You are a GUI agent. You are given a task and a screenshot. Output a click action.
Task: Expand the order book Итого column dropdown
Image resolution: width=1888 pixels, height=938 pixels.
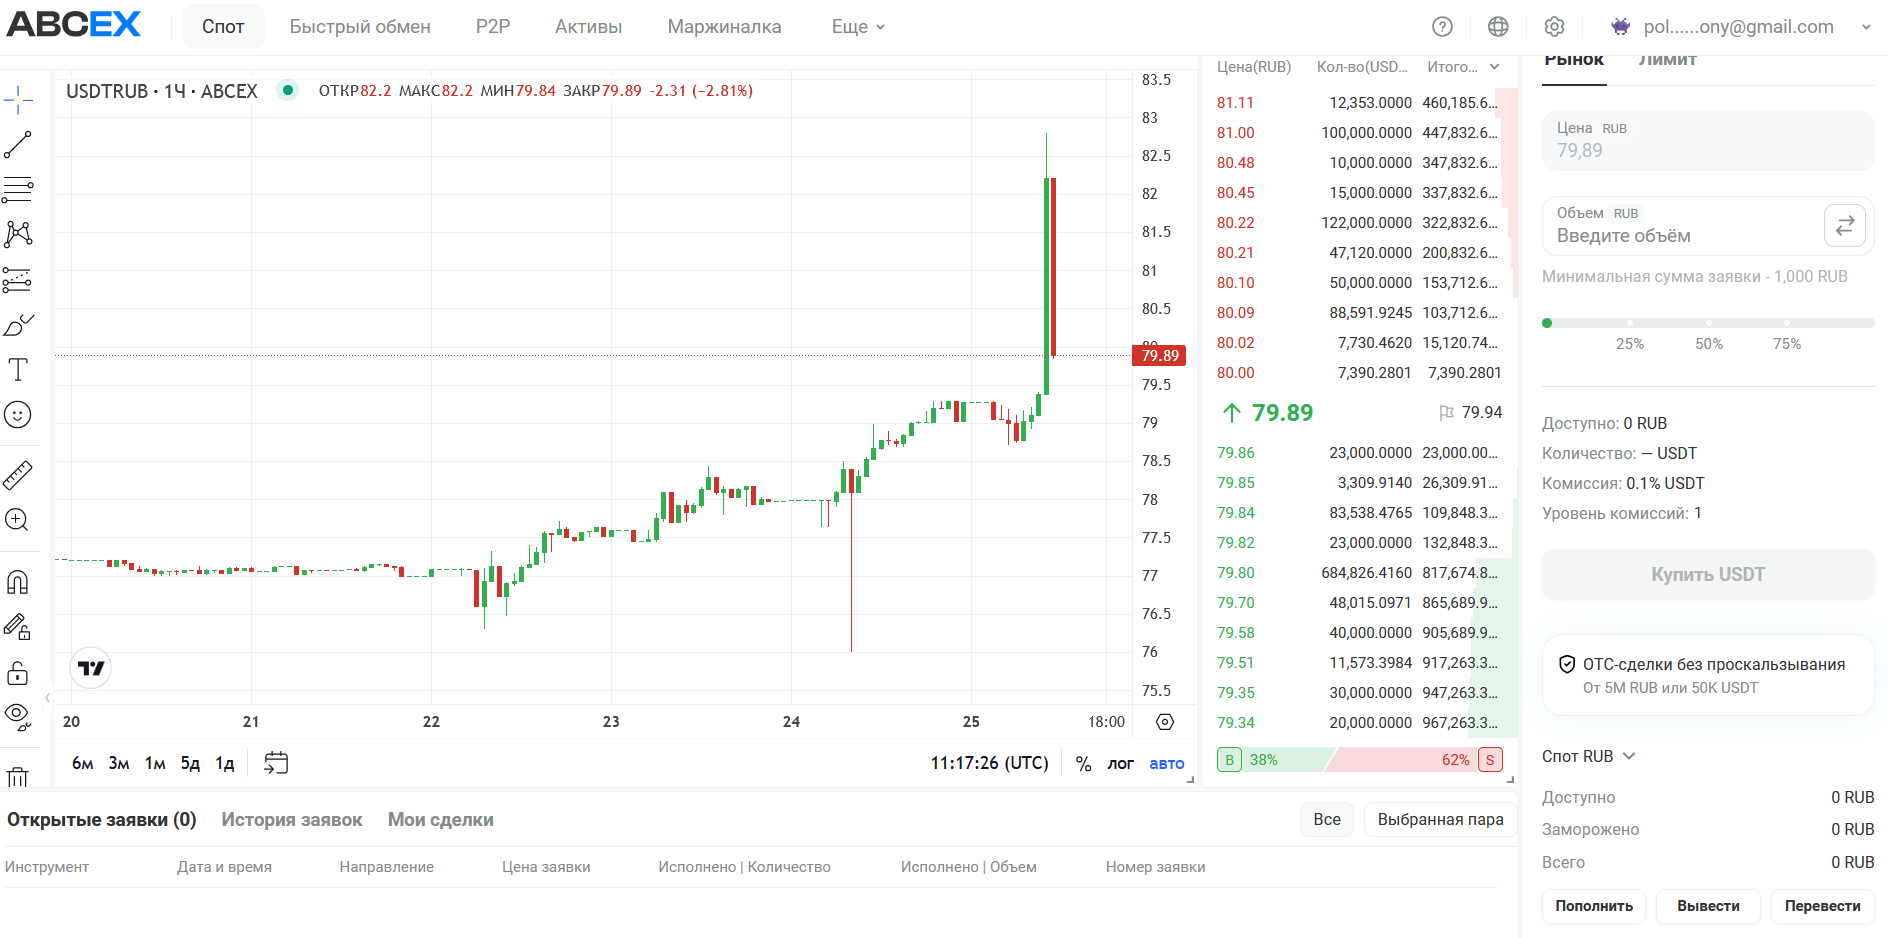click(1494, 67)
